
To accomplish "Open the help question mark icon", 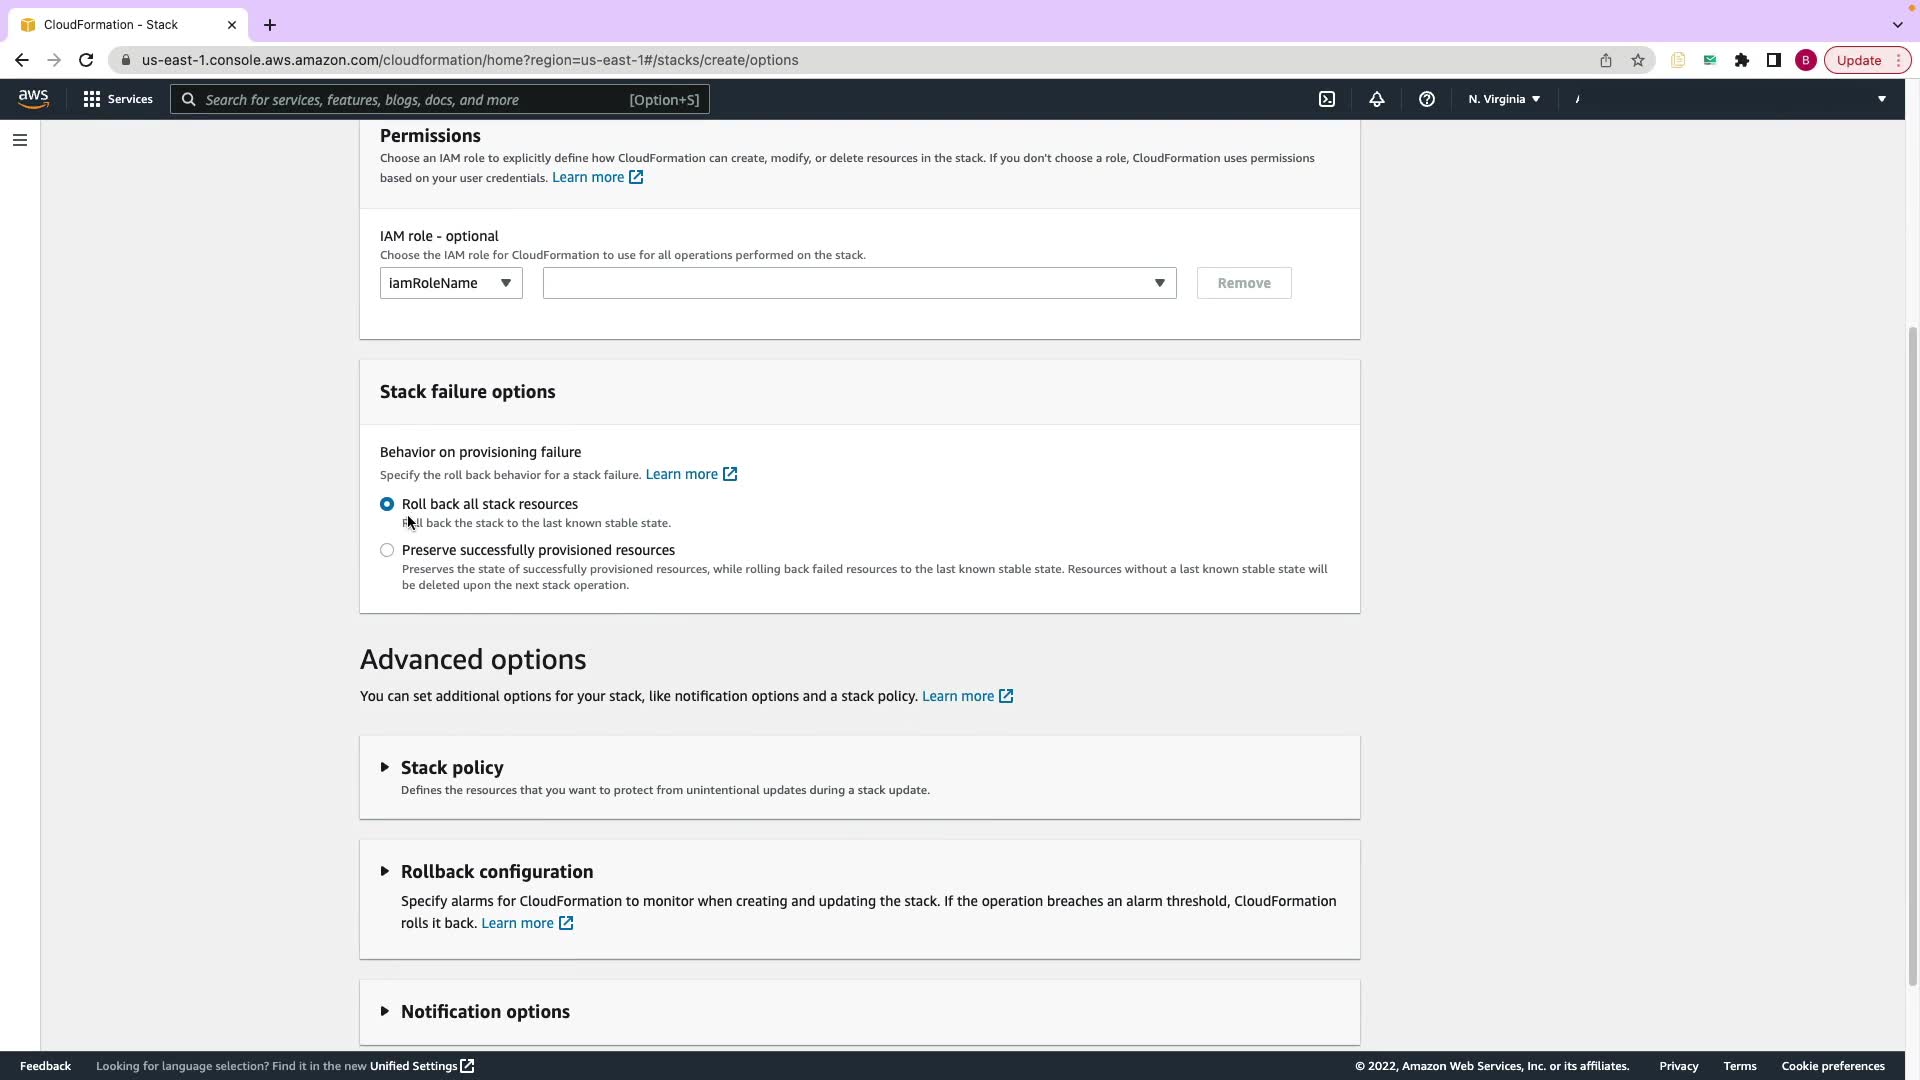I will (x=1427, y=99).
